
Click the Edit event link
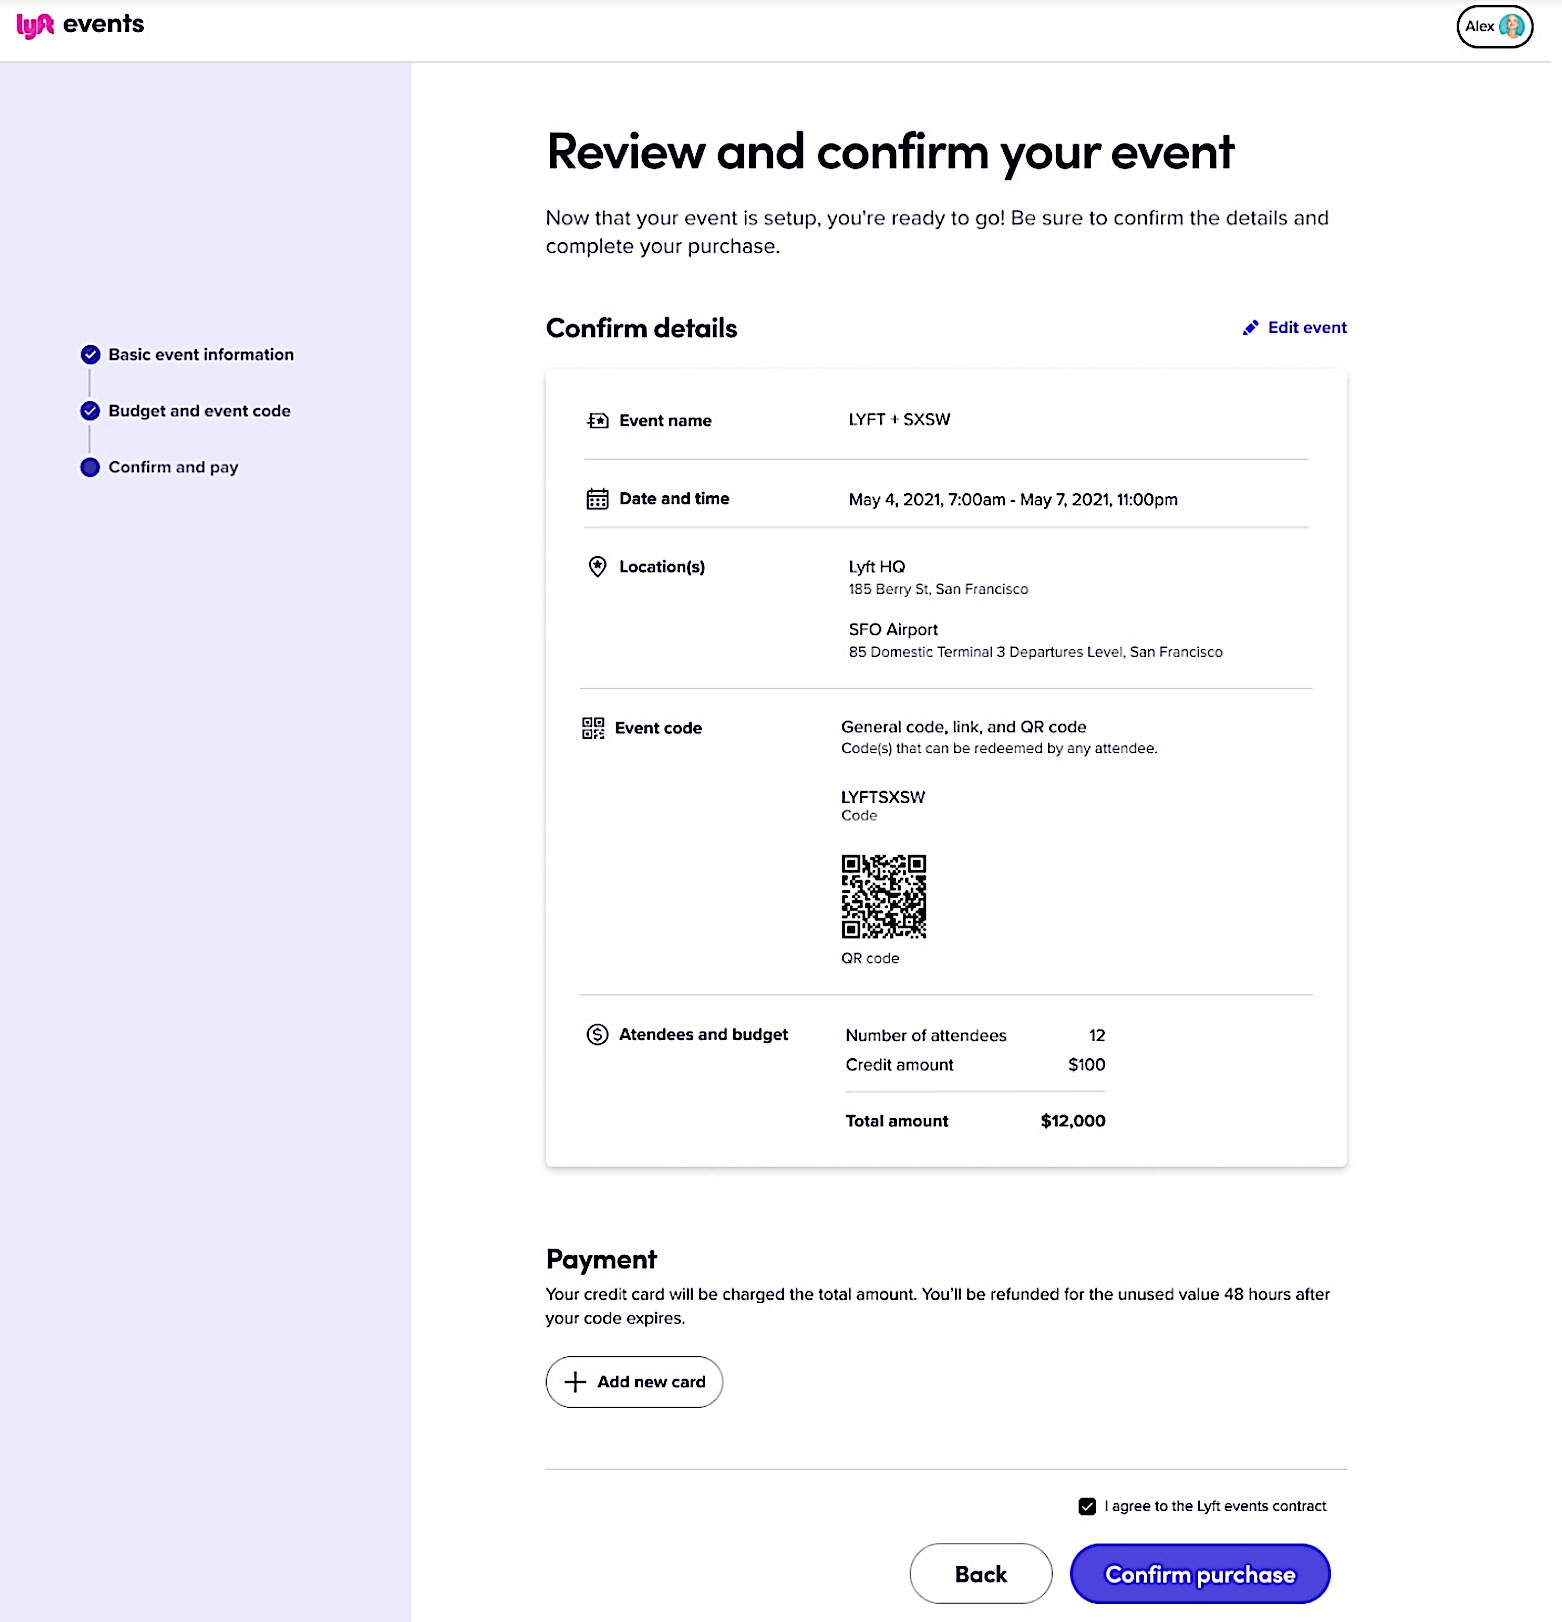coord(1306,328)
